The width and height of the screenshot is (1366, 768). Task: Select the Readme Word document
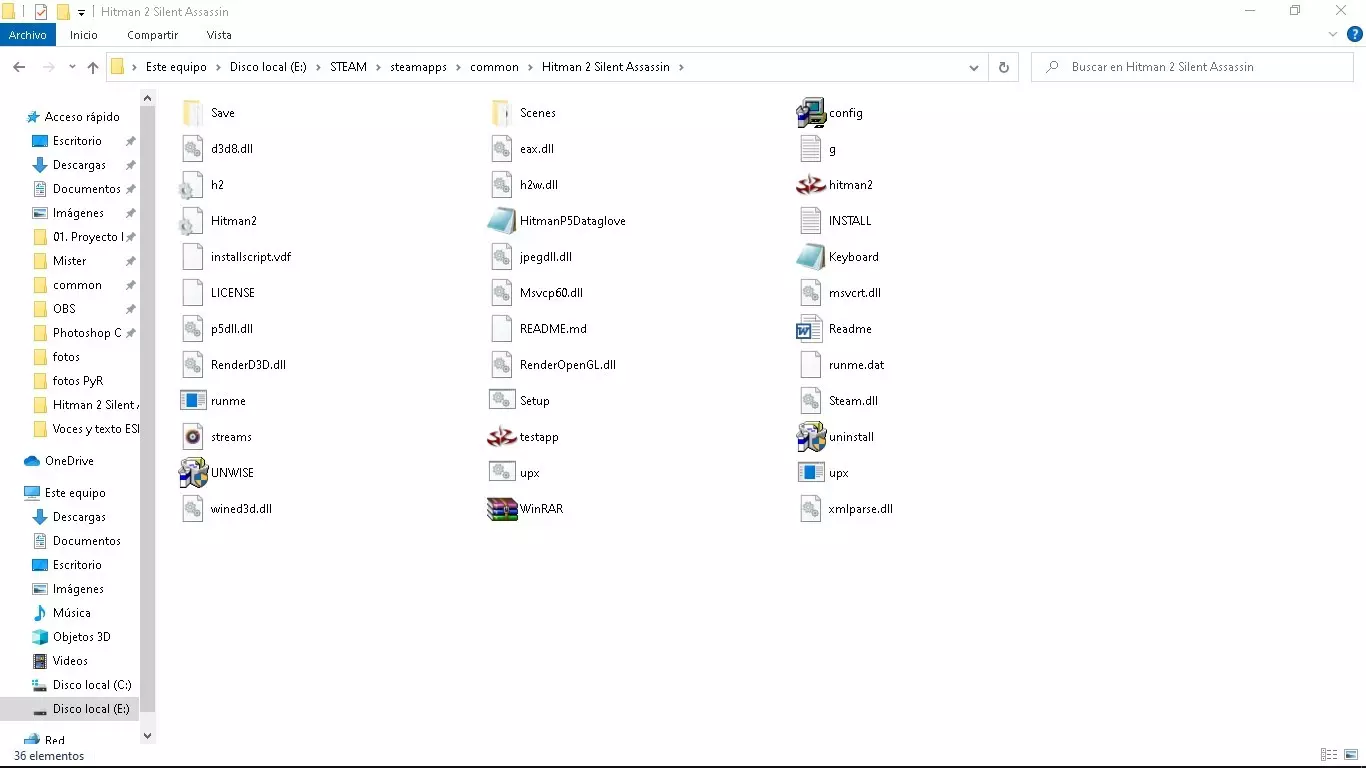point(835,329)
